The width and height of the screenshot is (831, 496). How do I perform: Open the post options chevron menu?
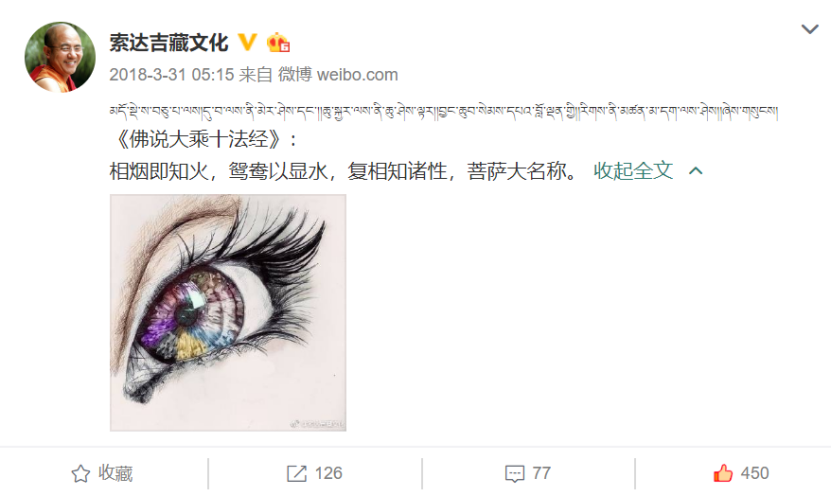pyautogui.click(x=810, y=29)
